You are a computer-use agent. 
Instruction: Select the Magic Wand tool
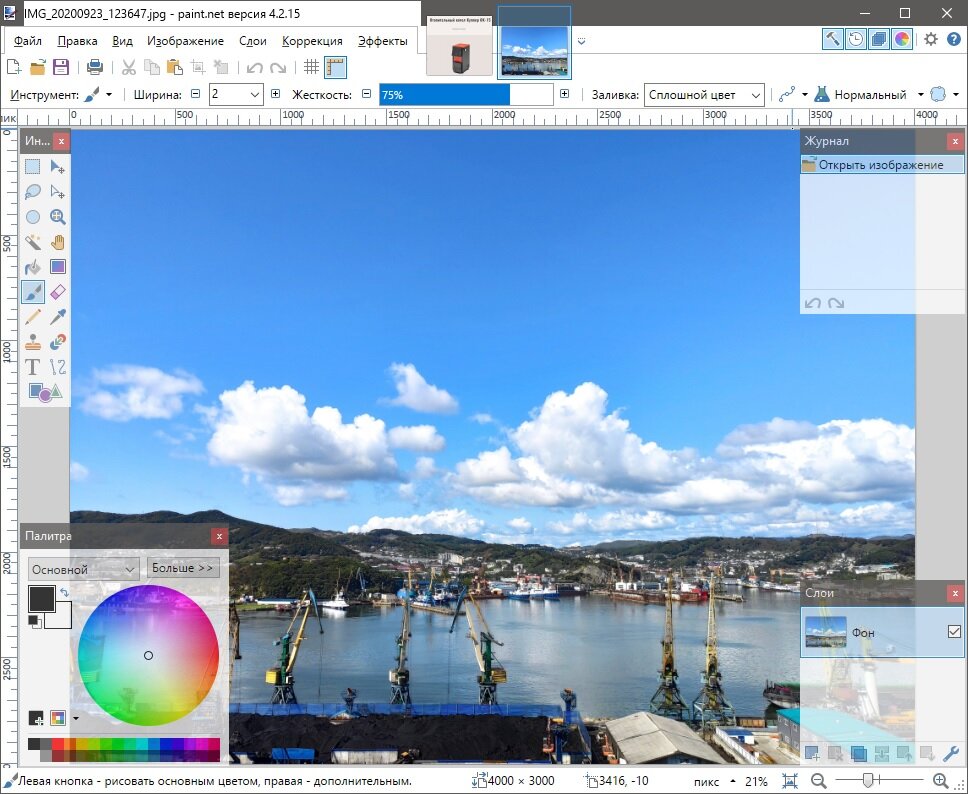32,242
